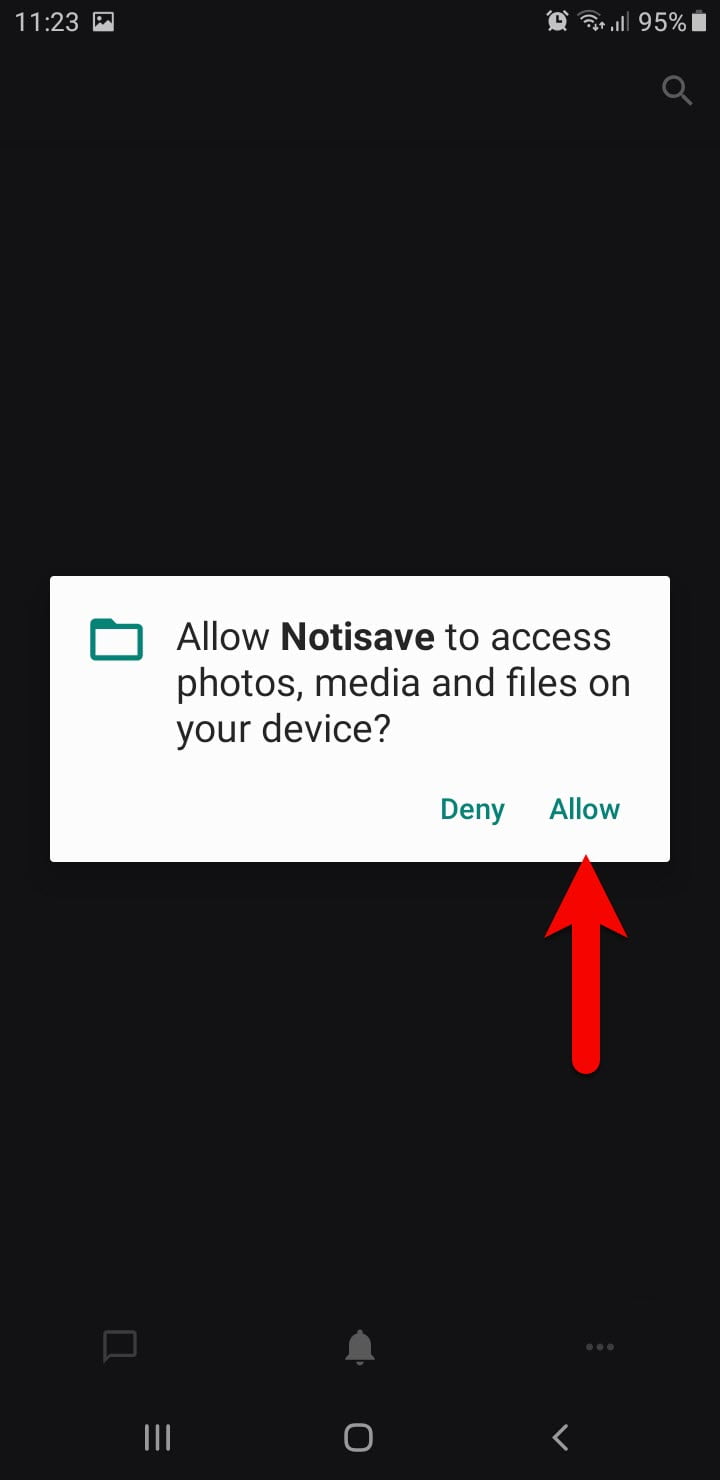Image resolution: width=720 pixels, height=1480 pixels.
Task: Tap the bold Notisave name in dialog
Action: pos(358,637)
